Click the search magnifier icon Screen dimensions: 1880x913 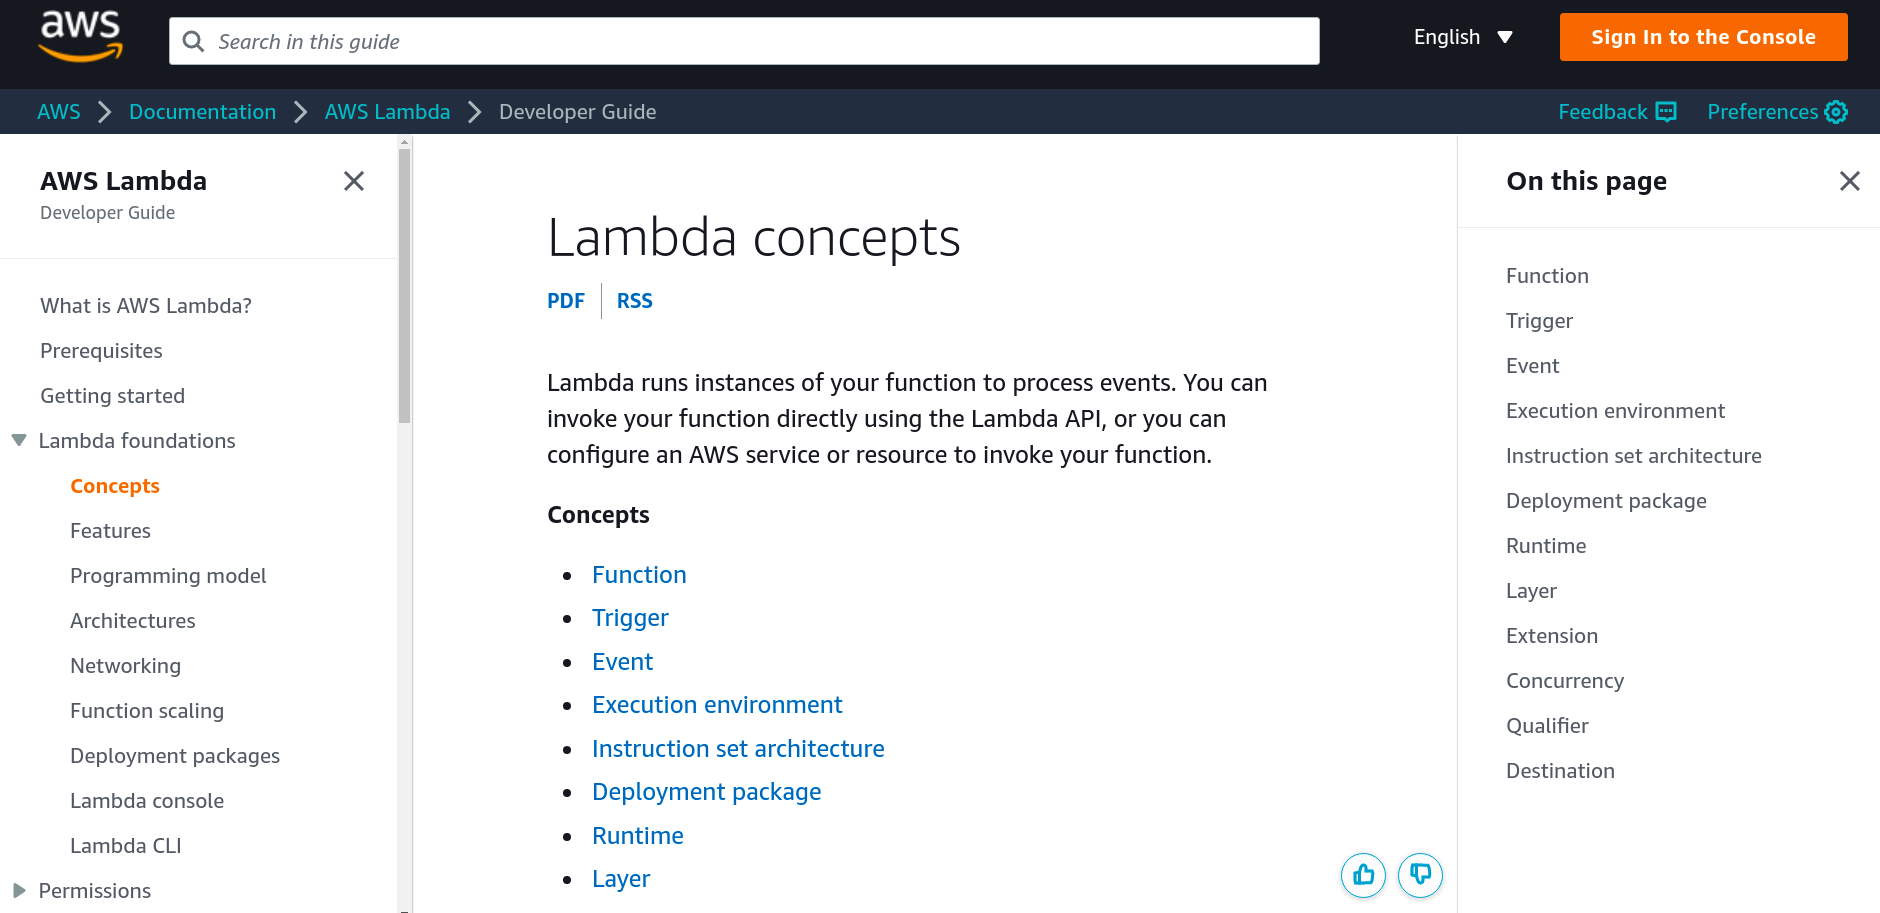[194, 41]
